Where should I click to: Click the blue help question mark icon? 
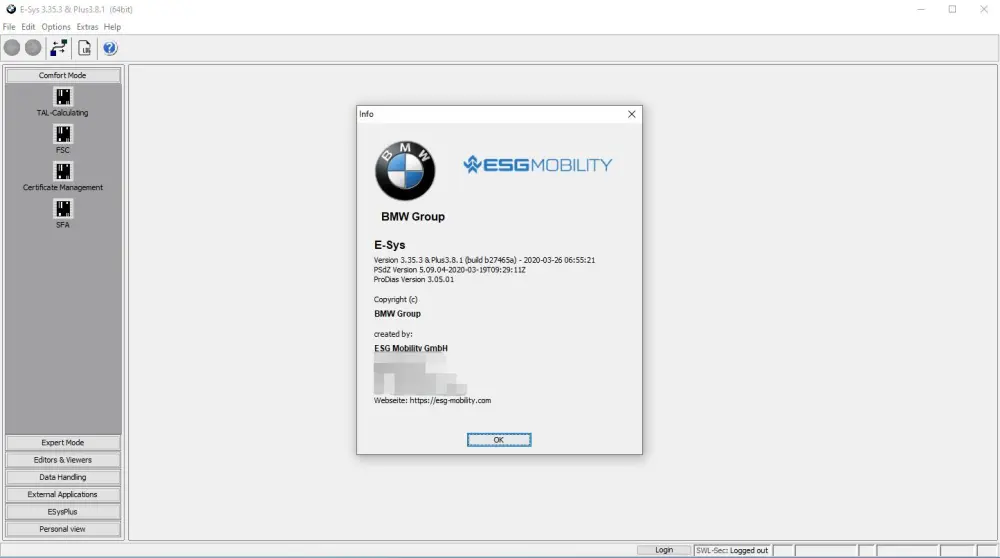(x=110, y=48)
